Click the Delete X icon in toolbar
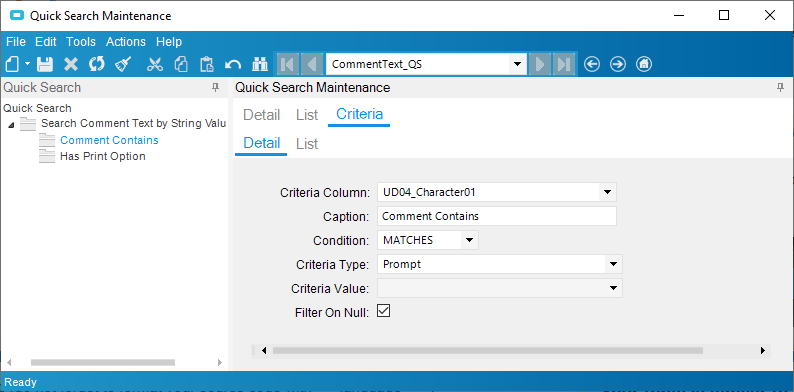Screen dimensions: 794x392 click(71, 64)
